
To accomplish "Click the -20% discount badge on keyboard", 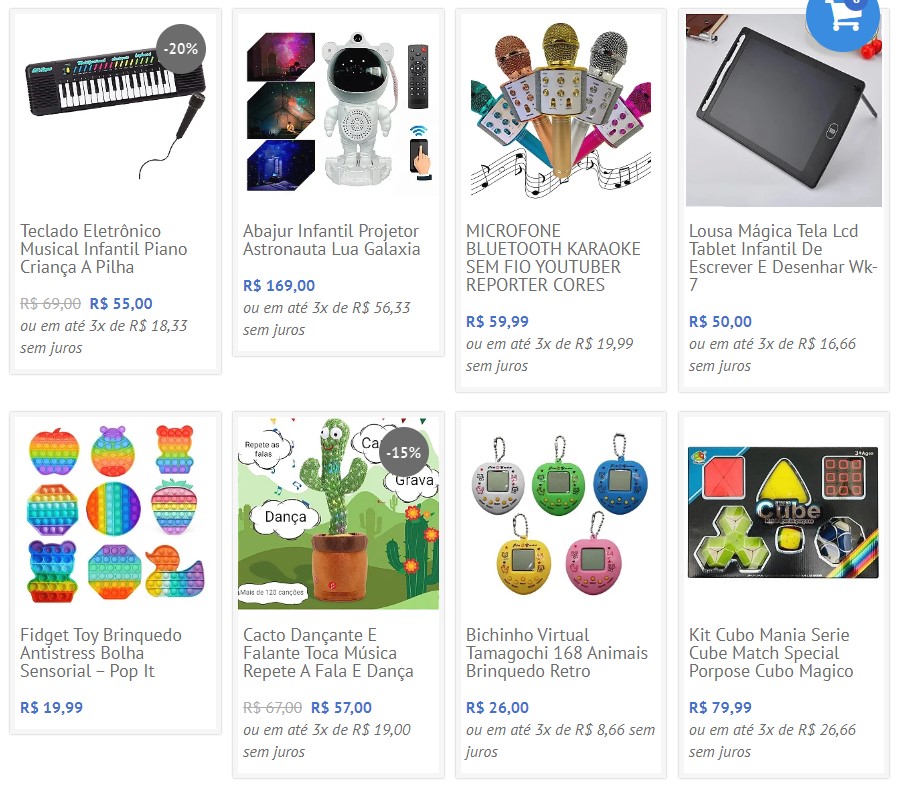I will (x=181, y=49).
